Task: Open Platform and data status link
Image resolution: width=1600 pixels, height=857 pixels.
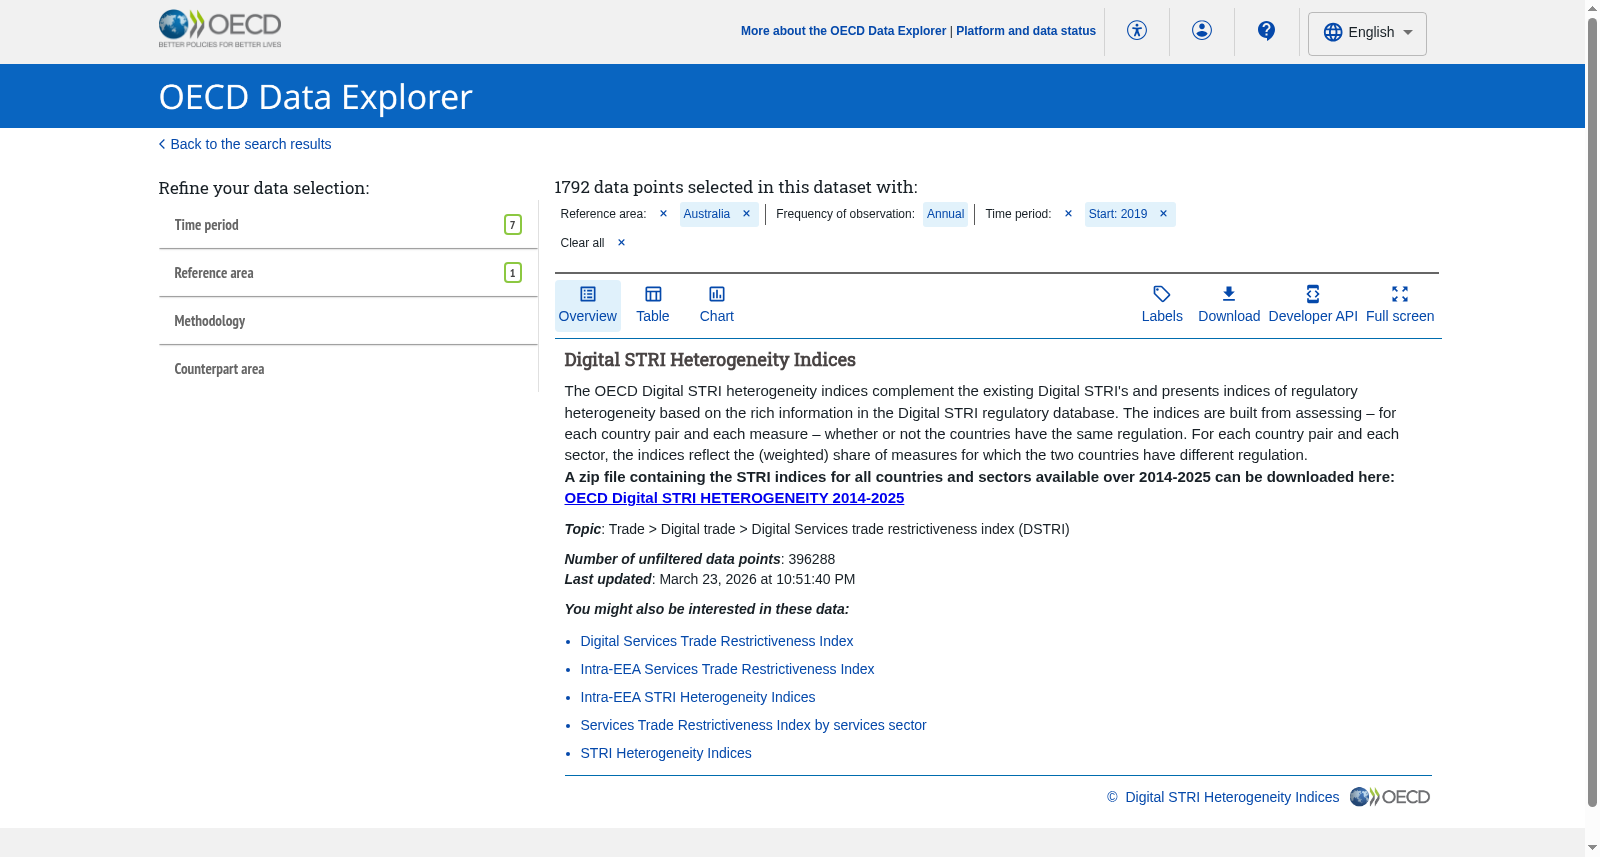Action: click(x=1026, y=31)
